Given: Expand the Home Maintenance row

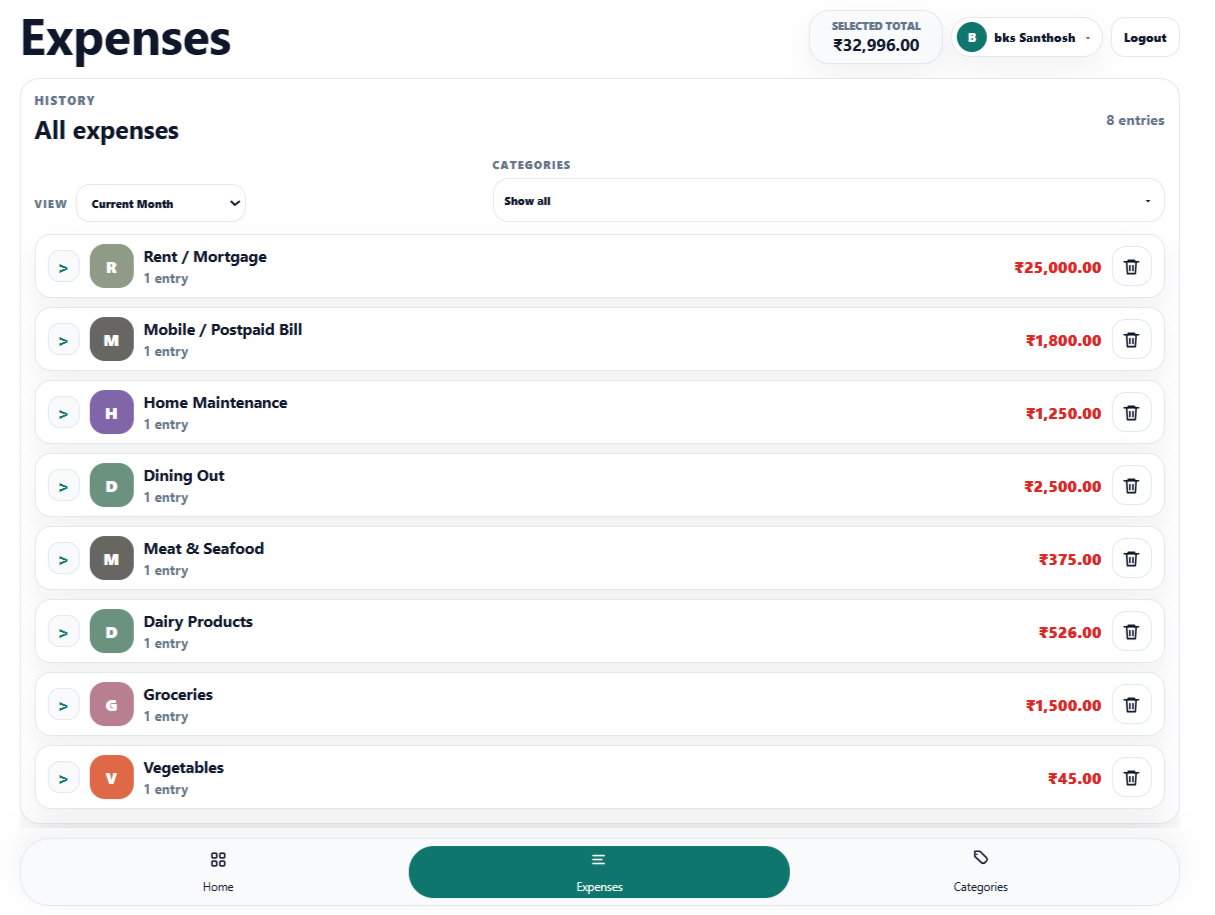Looking at the screenshot, I should [x=64, y=414].
